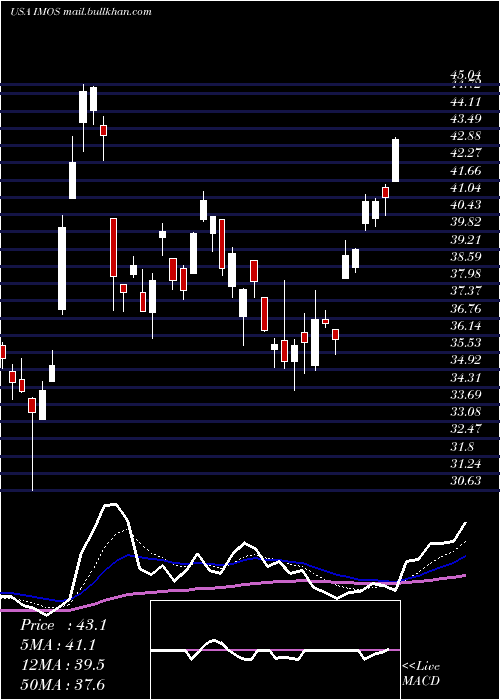The width and height of the screenshot is (500, 700).
Task: Select the 34.31 axis label
Action: point(466,378)
